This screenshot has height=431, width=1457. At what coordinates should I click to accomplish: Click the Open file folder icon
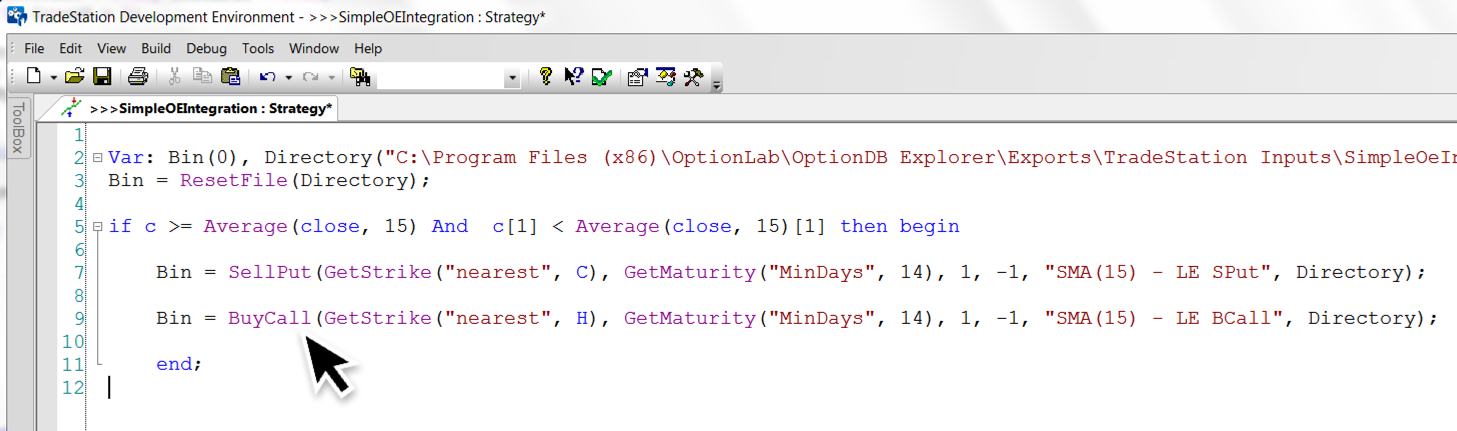point(74,77)
